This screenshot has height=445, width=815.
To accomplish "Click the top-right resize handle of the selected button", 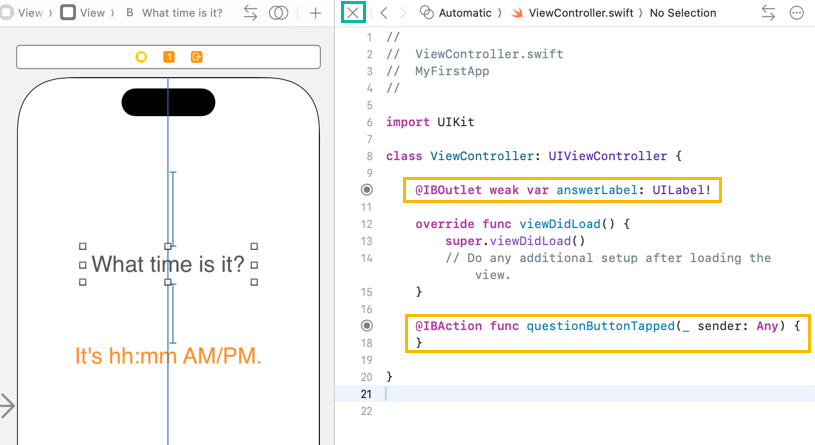I will pos(254,246).
